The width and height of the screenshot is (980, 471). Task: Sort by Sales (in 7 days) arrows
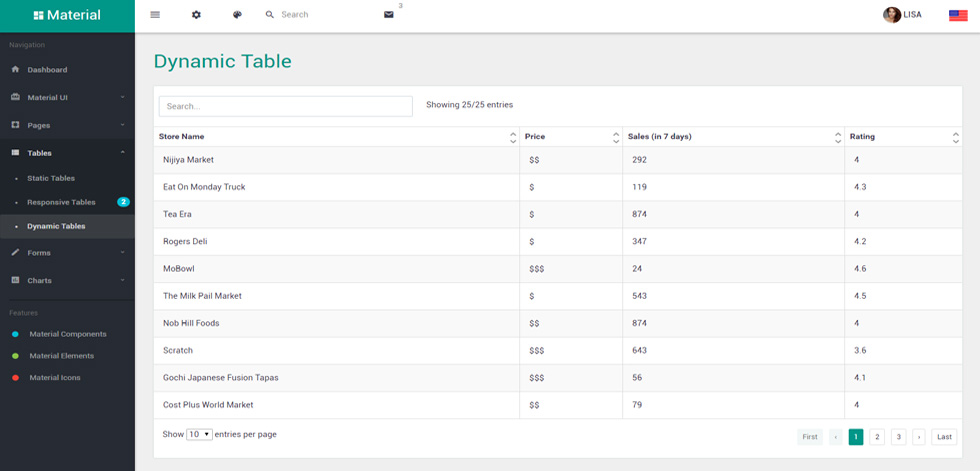[x=838, y=137]
